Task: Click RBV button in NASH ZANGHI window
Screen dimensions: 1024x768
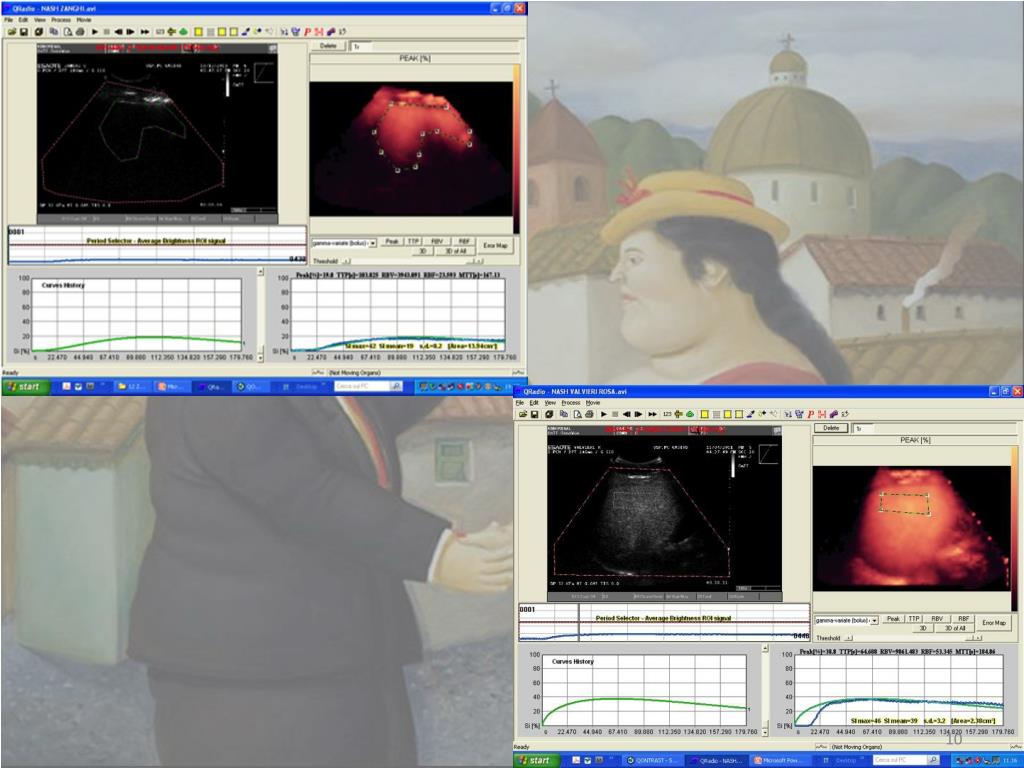Action: pyautogui.click(x=438, y=241)
